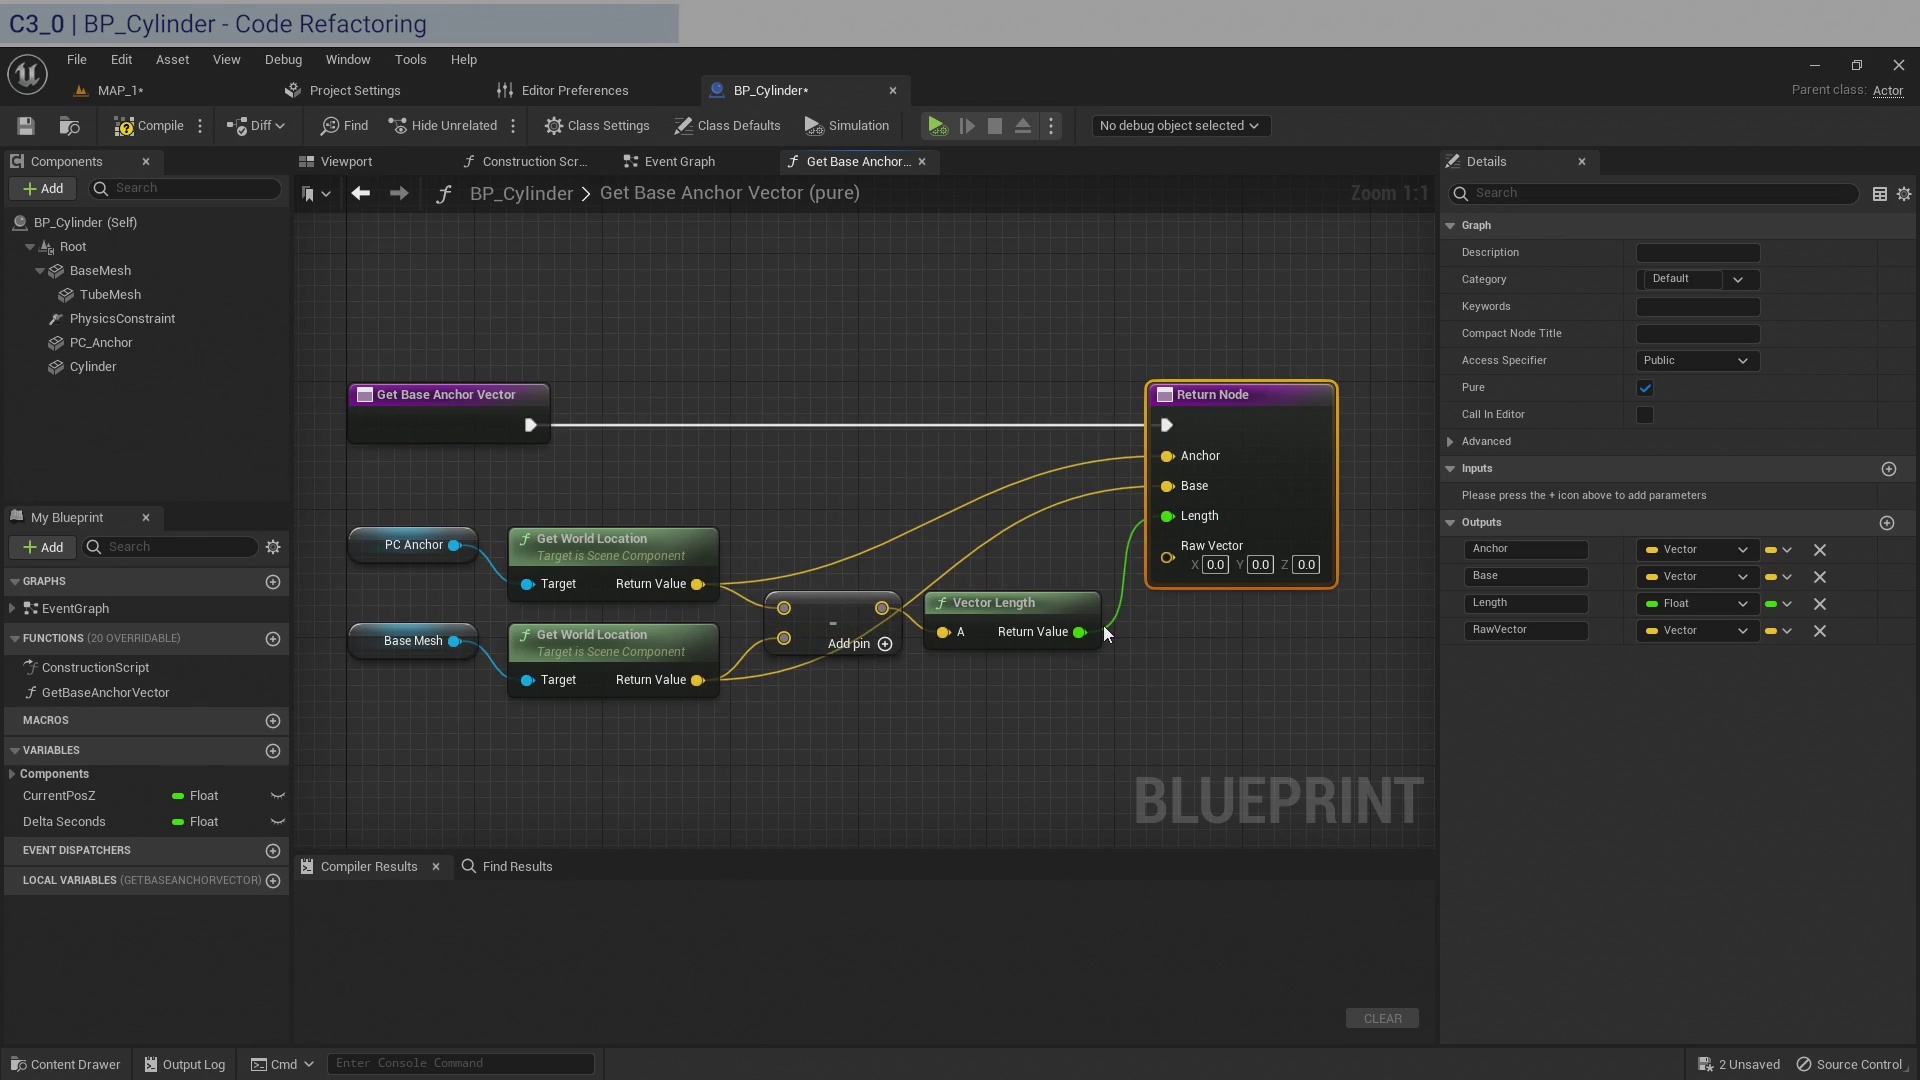Click the Compile button
This screenshot has width=1920, height=1080.
pos(149,126)
